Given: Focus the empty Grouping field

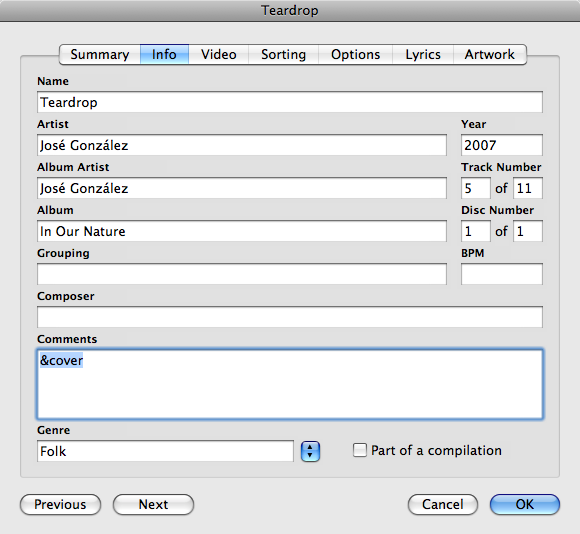Looking at the screenshot, I should (242, 274).
